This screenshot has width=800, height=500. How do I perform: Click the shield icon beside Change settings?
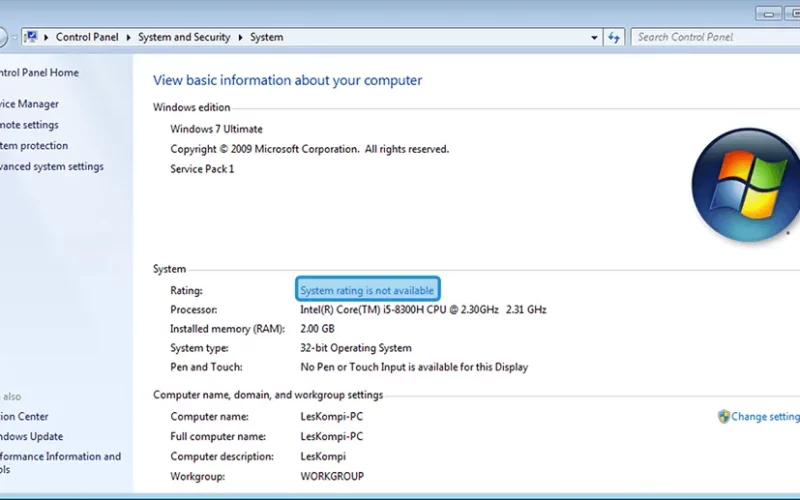[x=723, y=416]
